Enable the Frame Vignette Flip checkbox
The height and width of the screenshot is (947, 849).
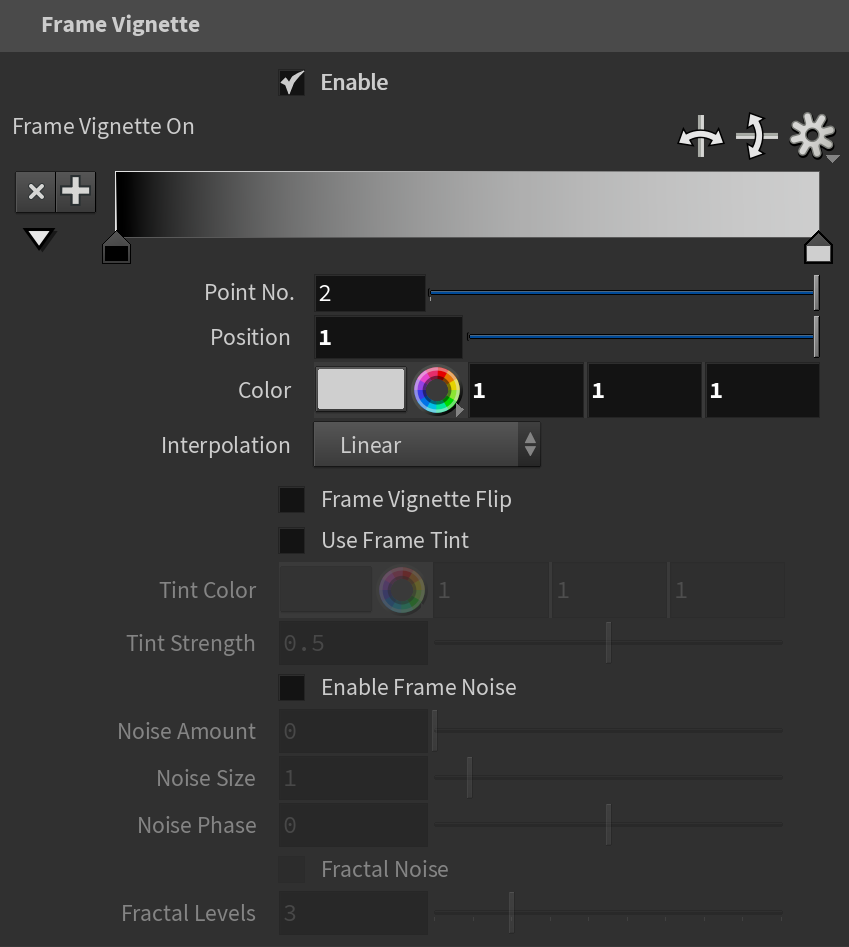292,499
